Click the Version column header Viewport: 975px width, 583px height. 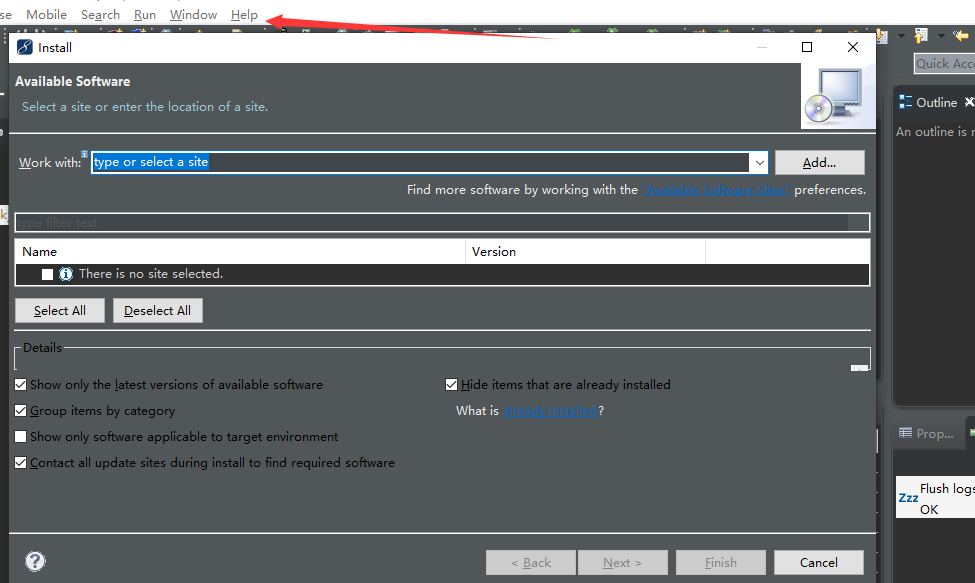(585, 252)
